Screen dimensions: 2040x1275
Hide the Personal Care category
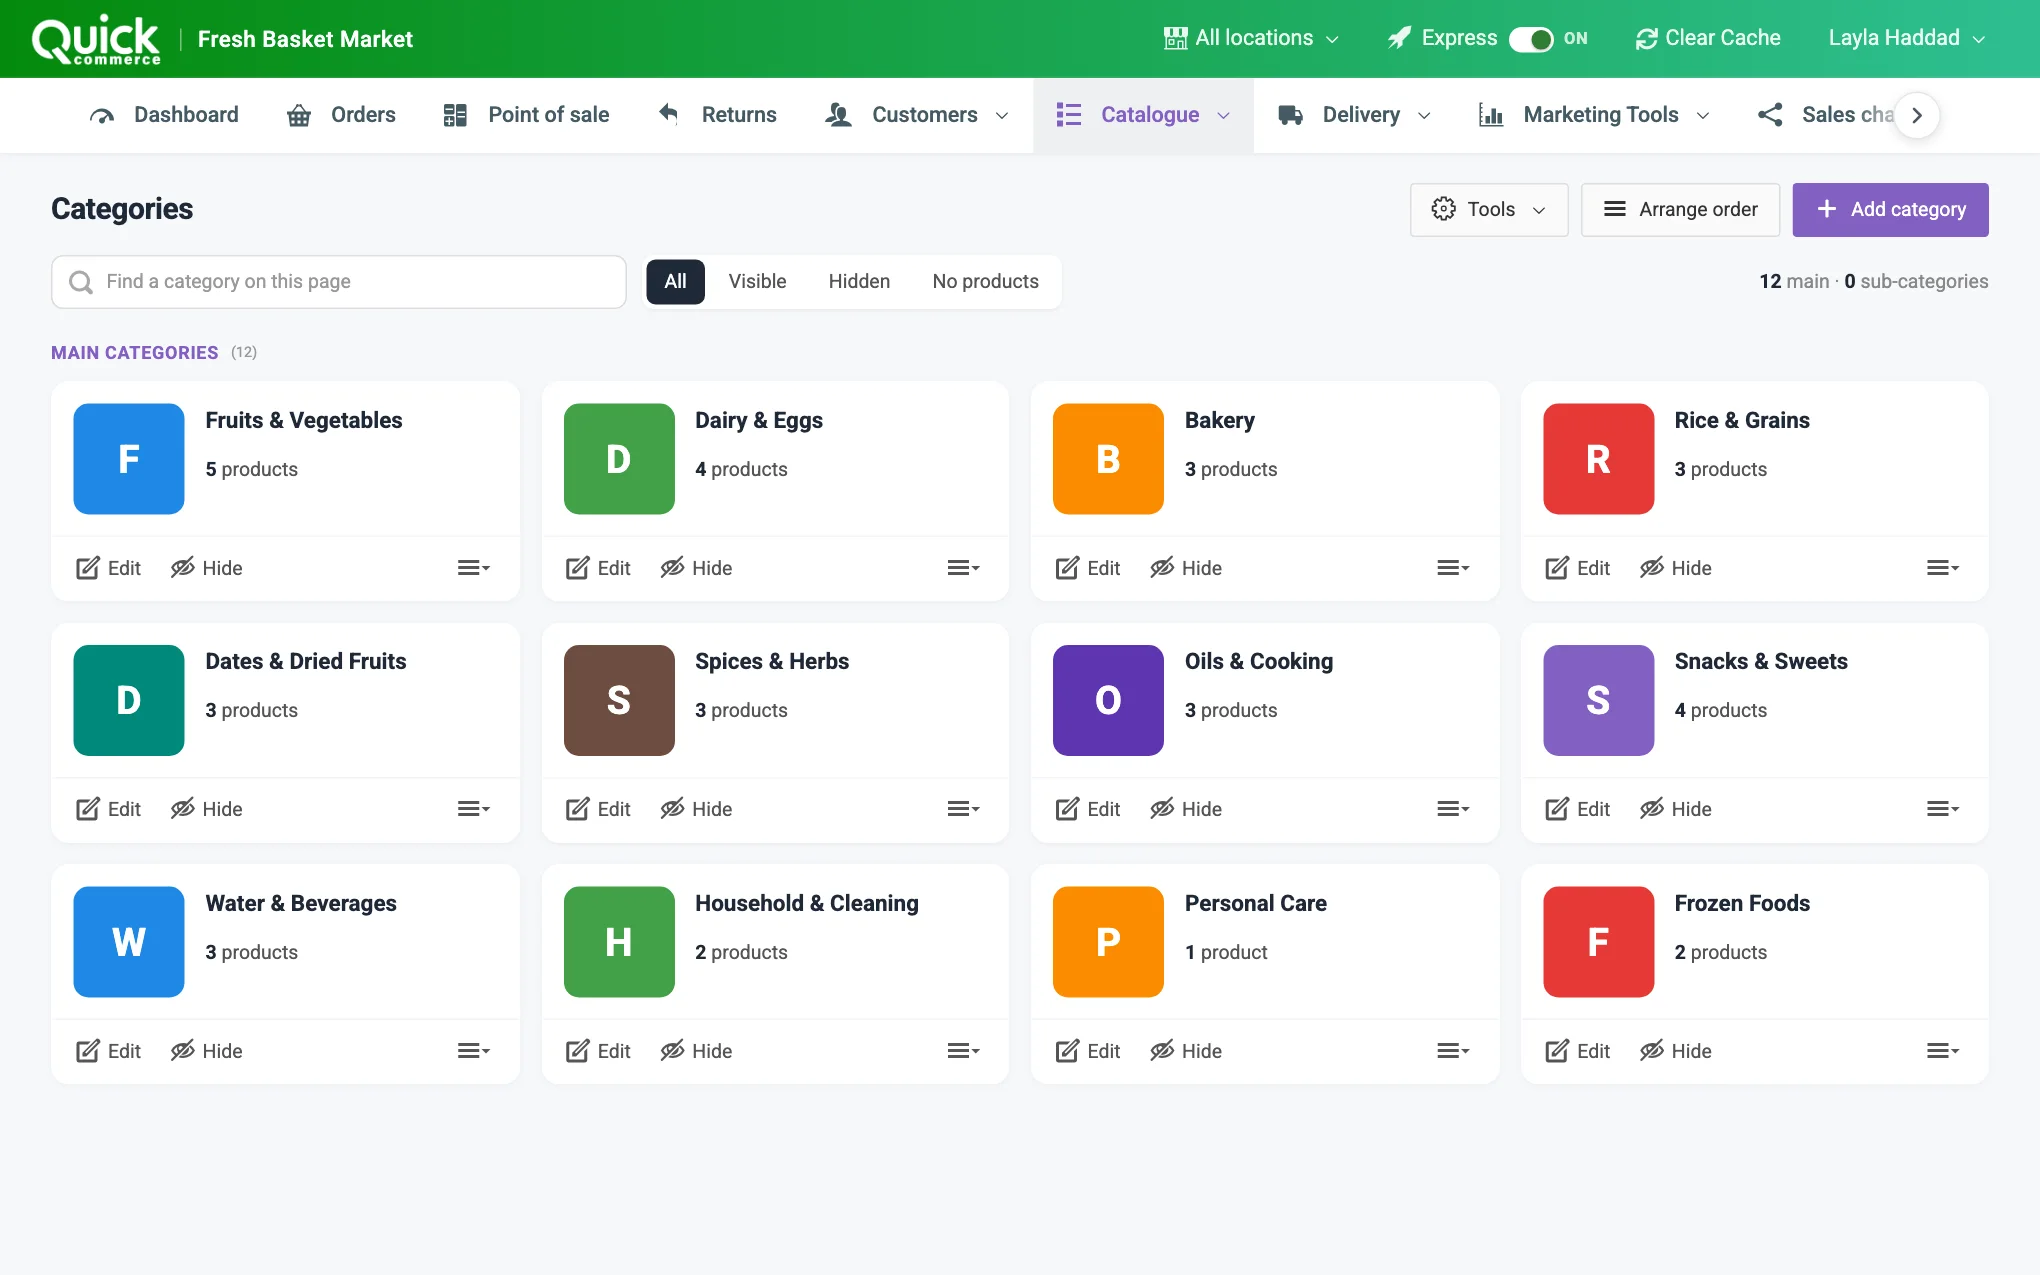1186,1051
